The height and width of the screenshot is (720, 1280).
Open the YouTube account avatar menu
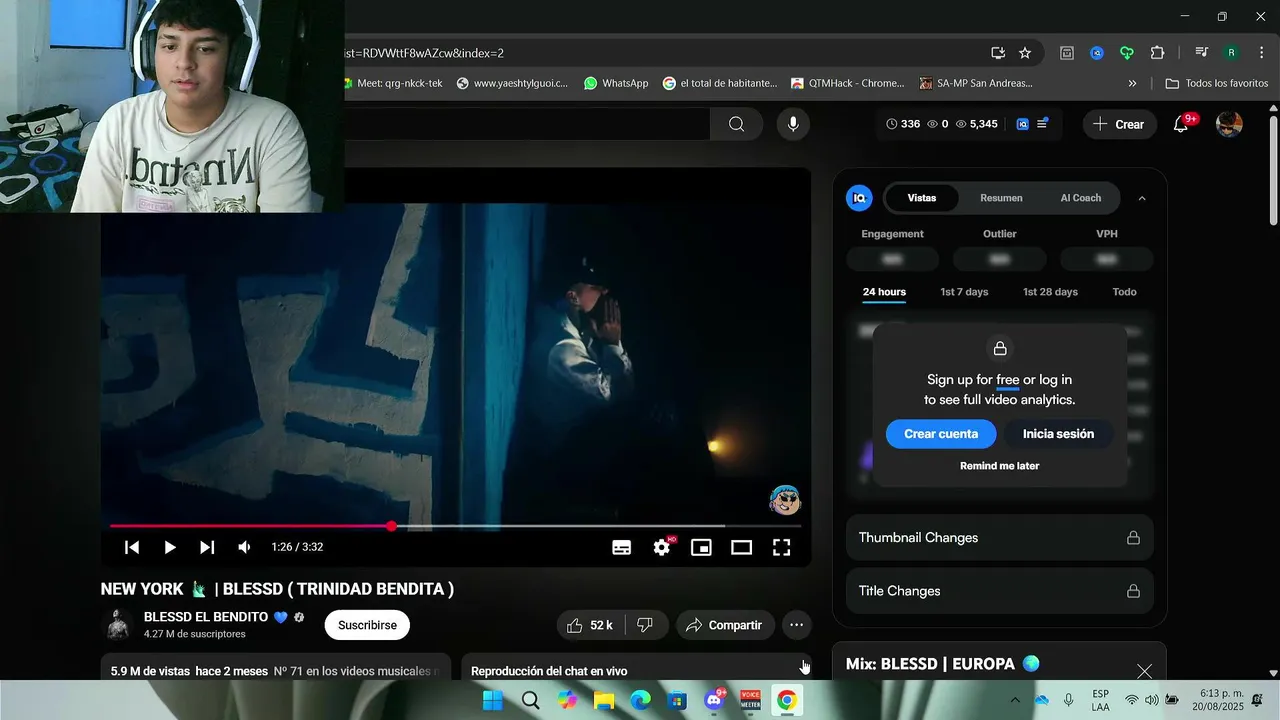[1229, 124]
